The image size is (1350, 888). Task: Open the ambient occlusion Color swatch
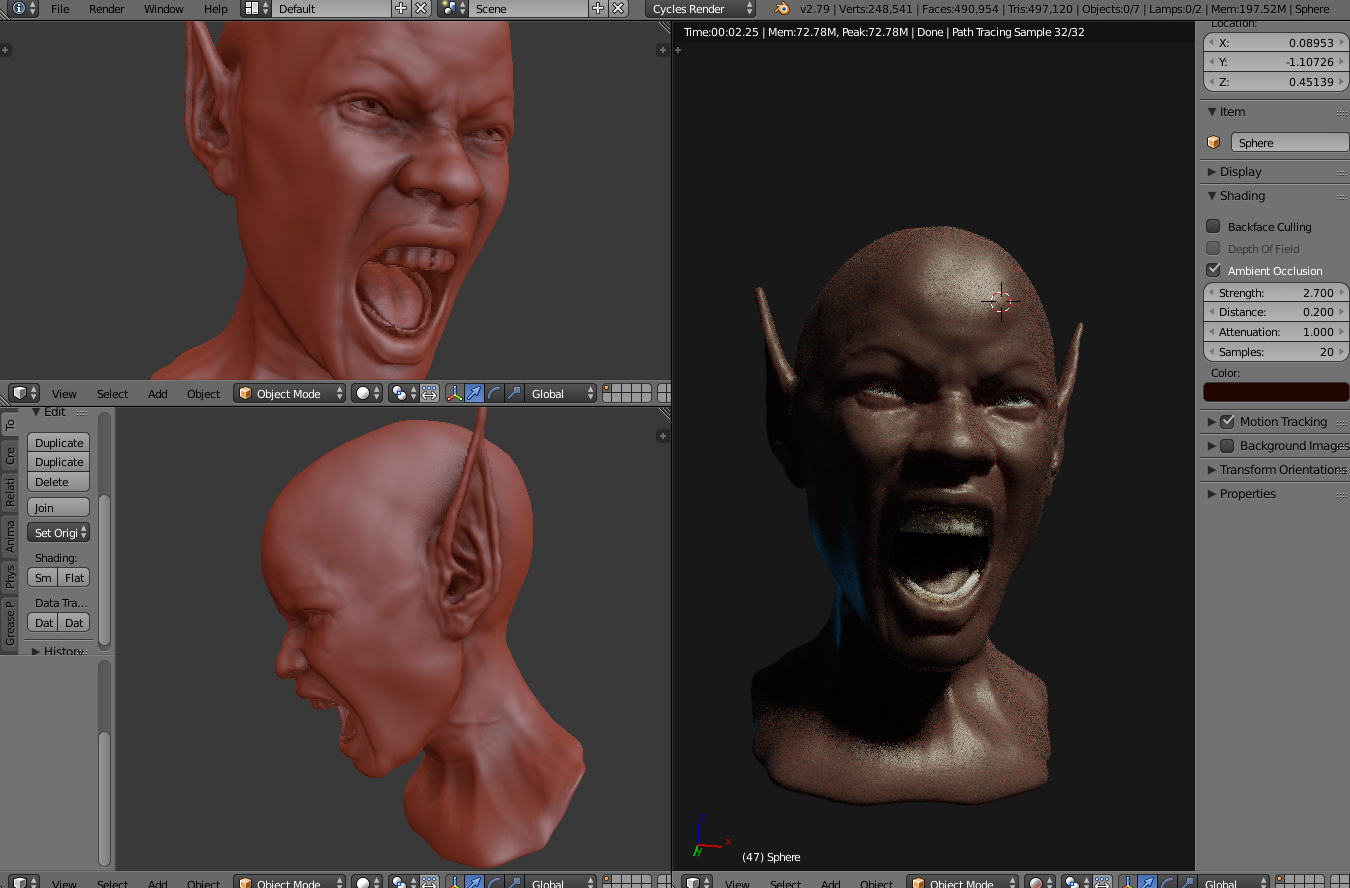(x=1276, y=391)
